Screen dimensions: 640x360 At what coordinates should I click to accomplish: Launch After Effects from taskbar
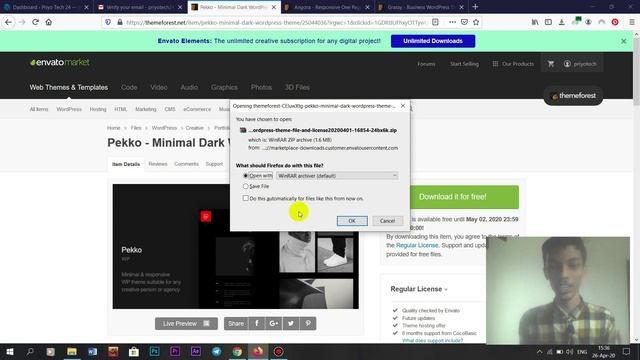click(x=196, y=351)
